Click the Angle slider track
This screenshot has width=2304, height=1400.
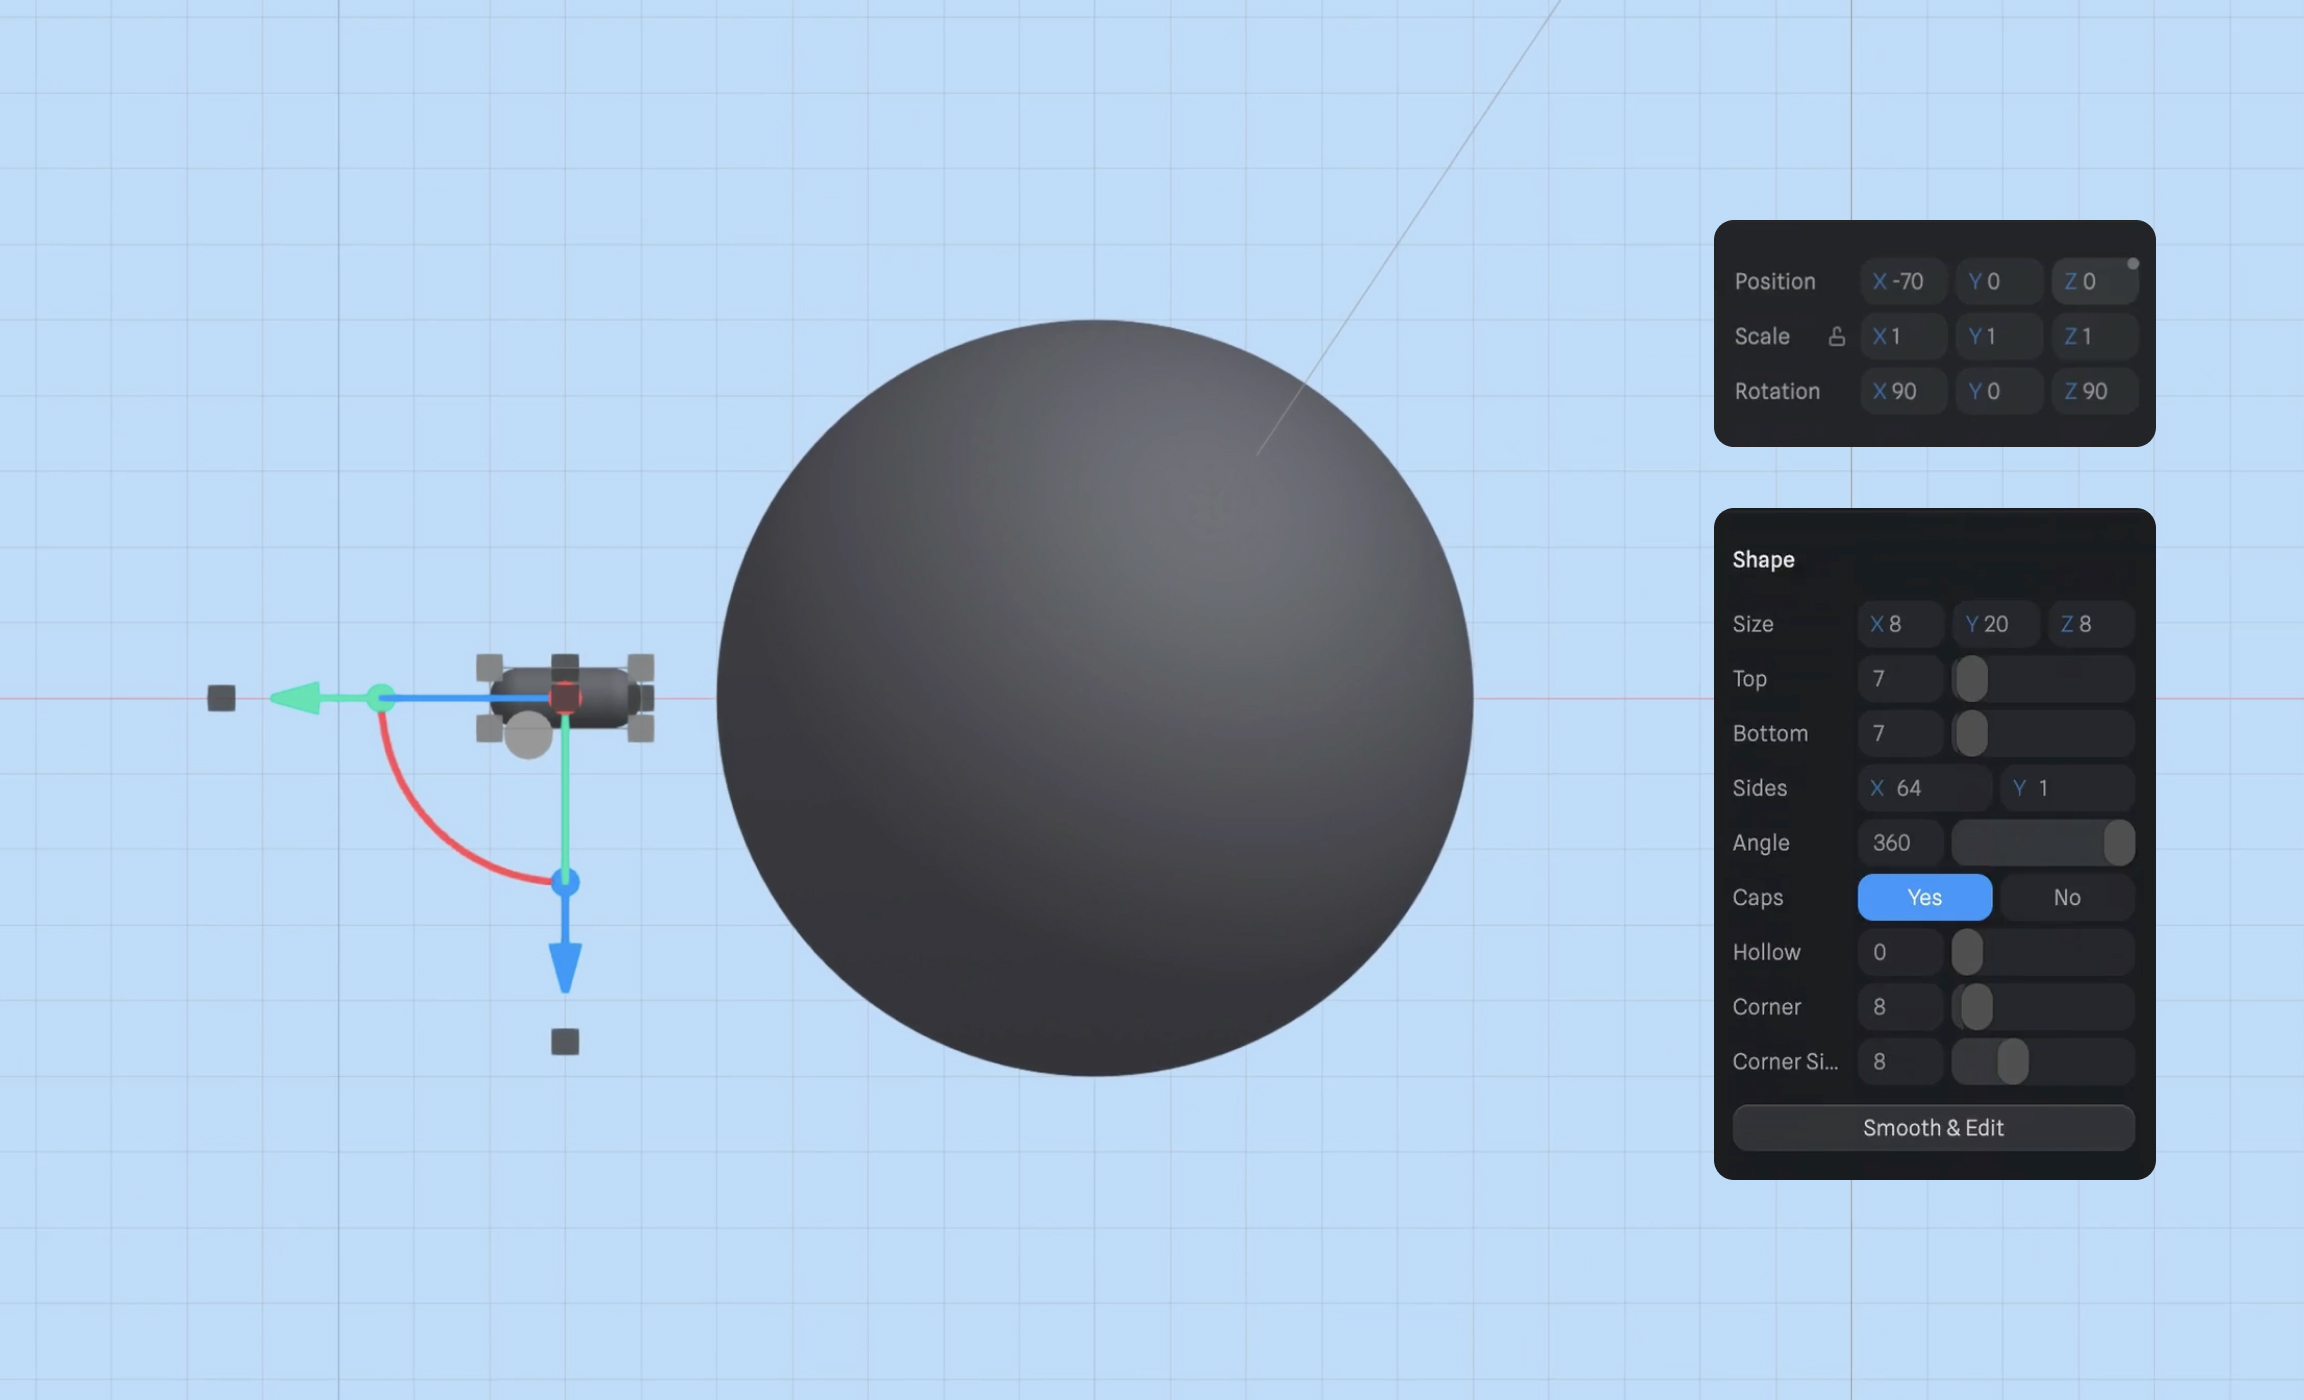point(2030,842)
